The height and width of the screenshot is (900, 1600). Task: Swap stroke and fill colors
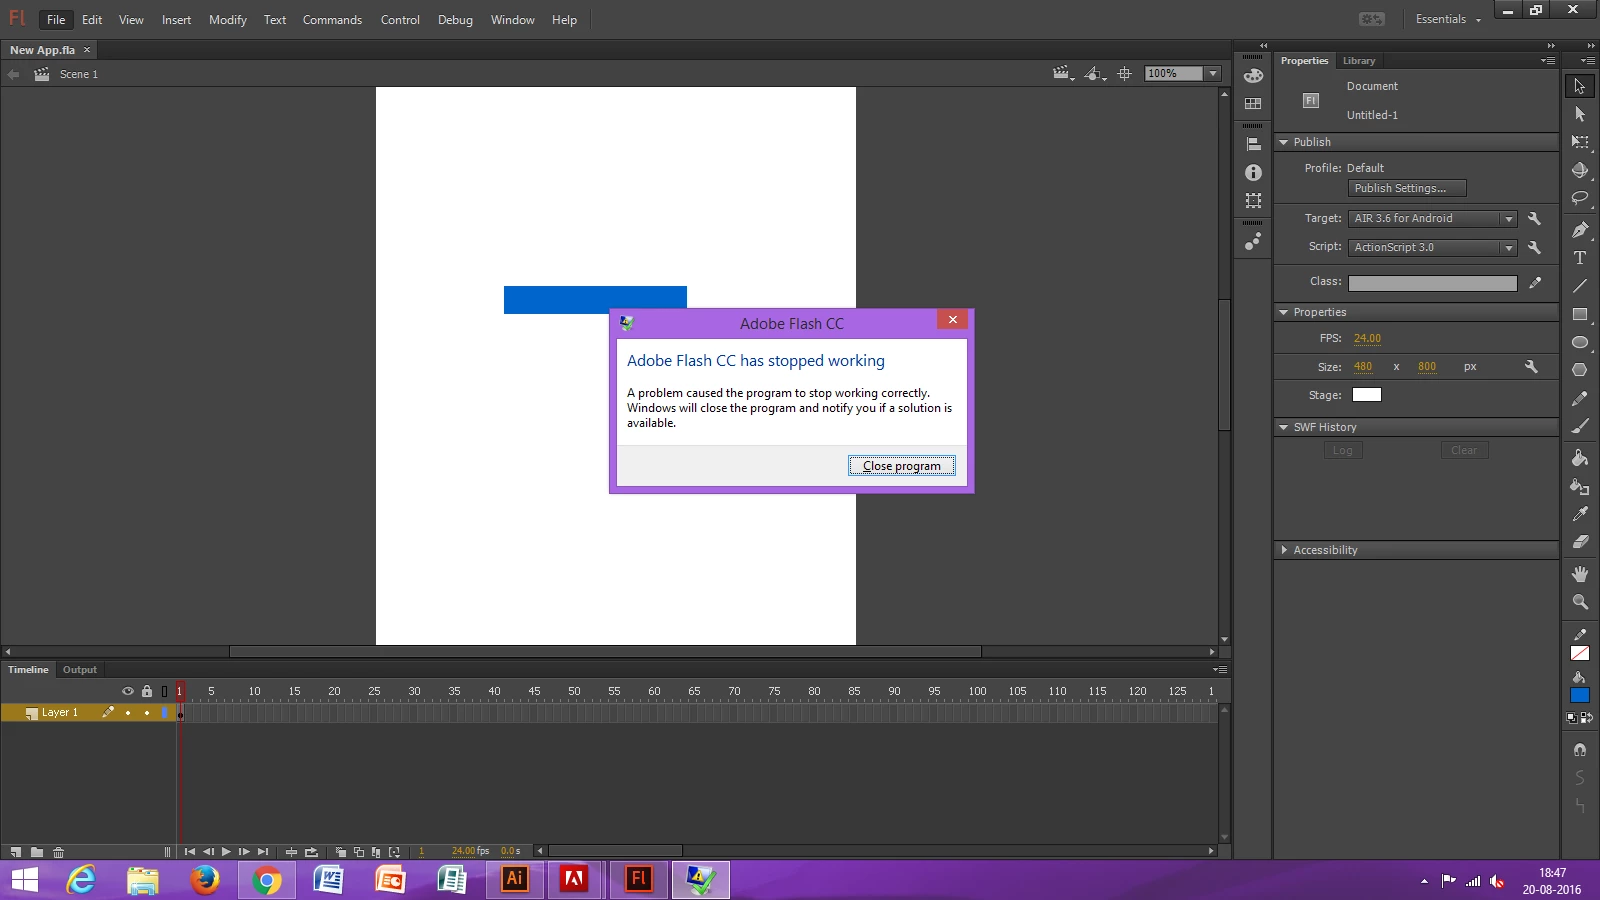1587,718
